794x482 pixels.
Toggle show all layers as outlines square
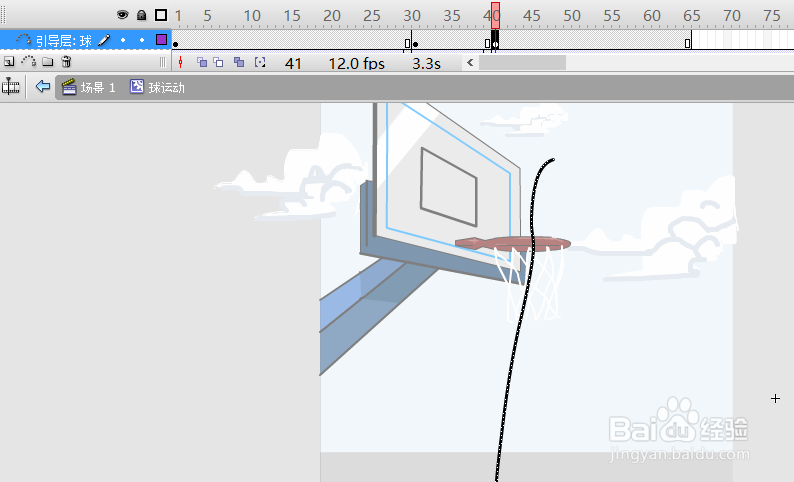pos(161,15)
